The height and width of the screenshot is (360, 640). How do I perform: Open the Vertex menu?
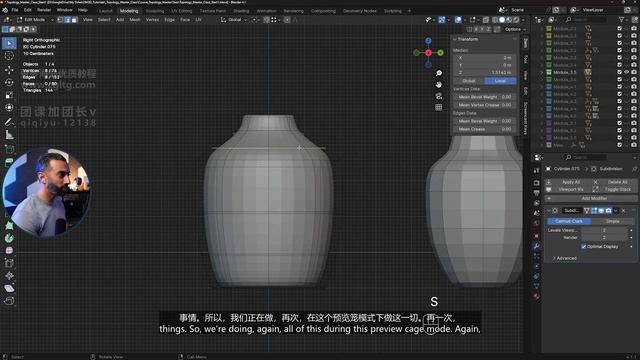(x=152, y=20)
